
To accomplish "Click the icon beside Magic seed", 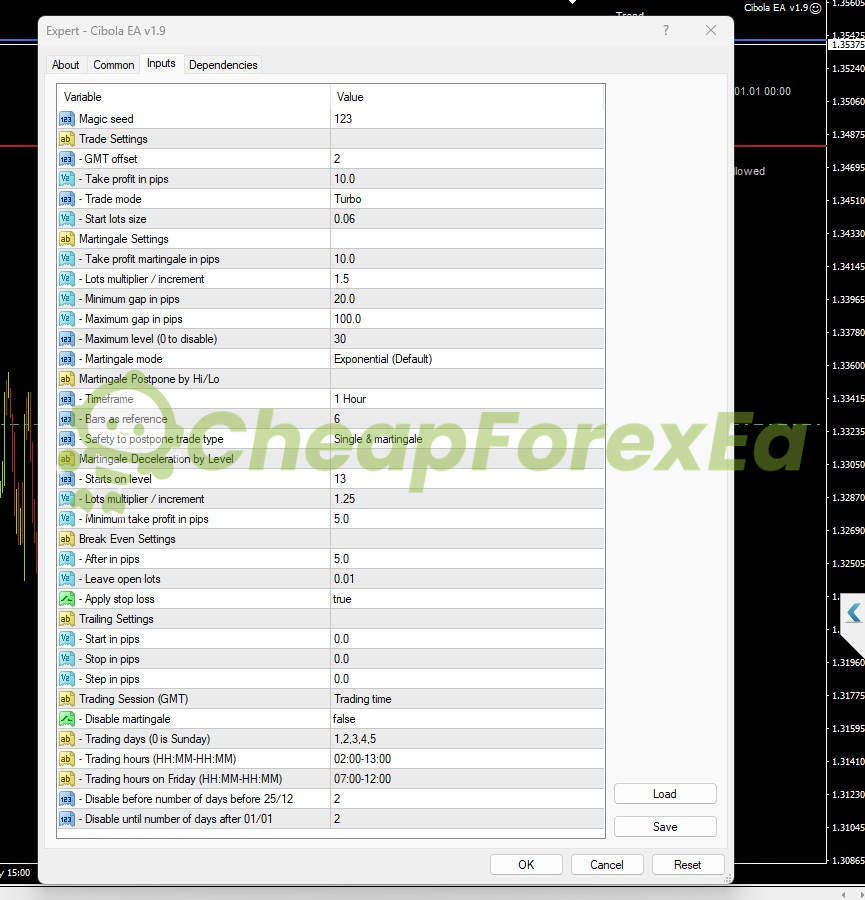I will (x=67, y=119).
